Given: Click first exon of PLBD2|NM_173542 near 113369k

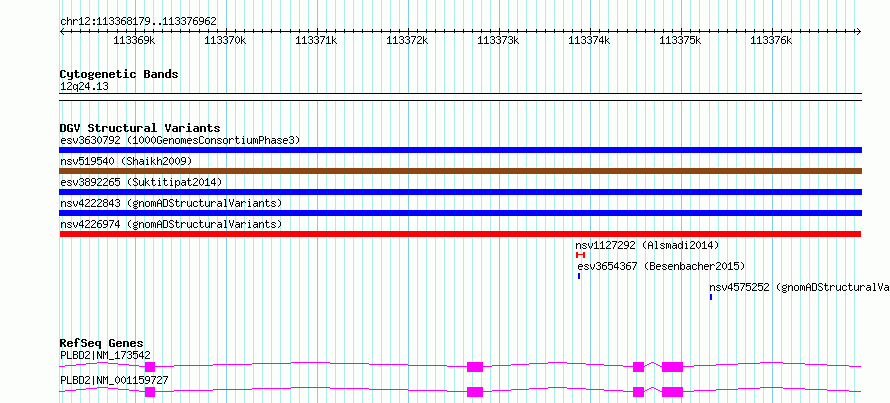Looking at the screenshot, I should (x=150, y=367).
